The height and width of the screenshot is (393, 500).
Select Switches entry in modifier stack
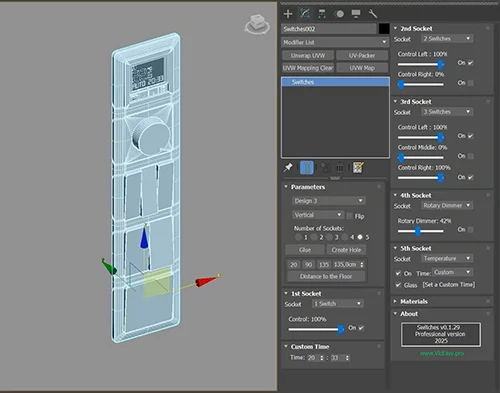[335, 82]
